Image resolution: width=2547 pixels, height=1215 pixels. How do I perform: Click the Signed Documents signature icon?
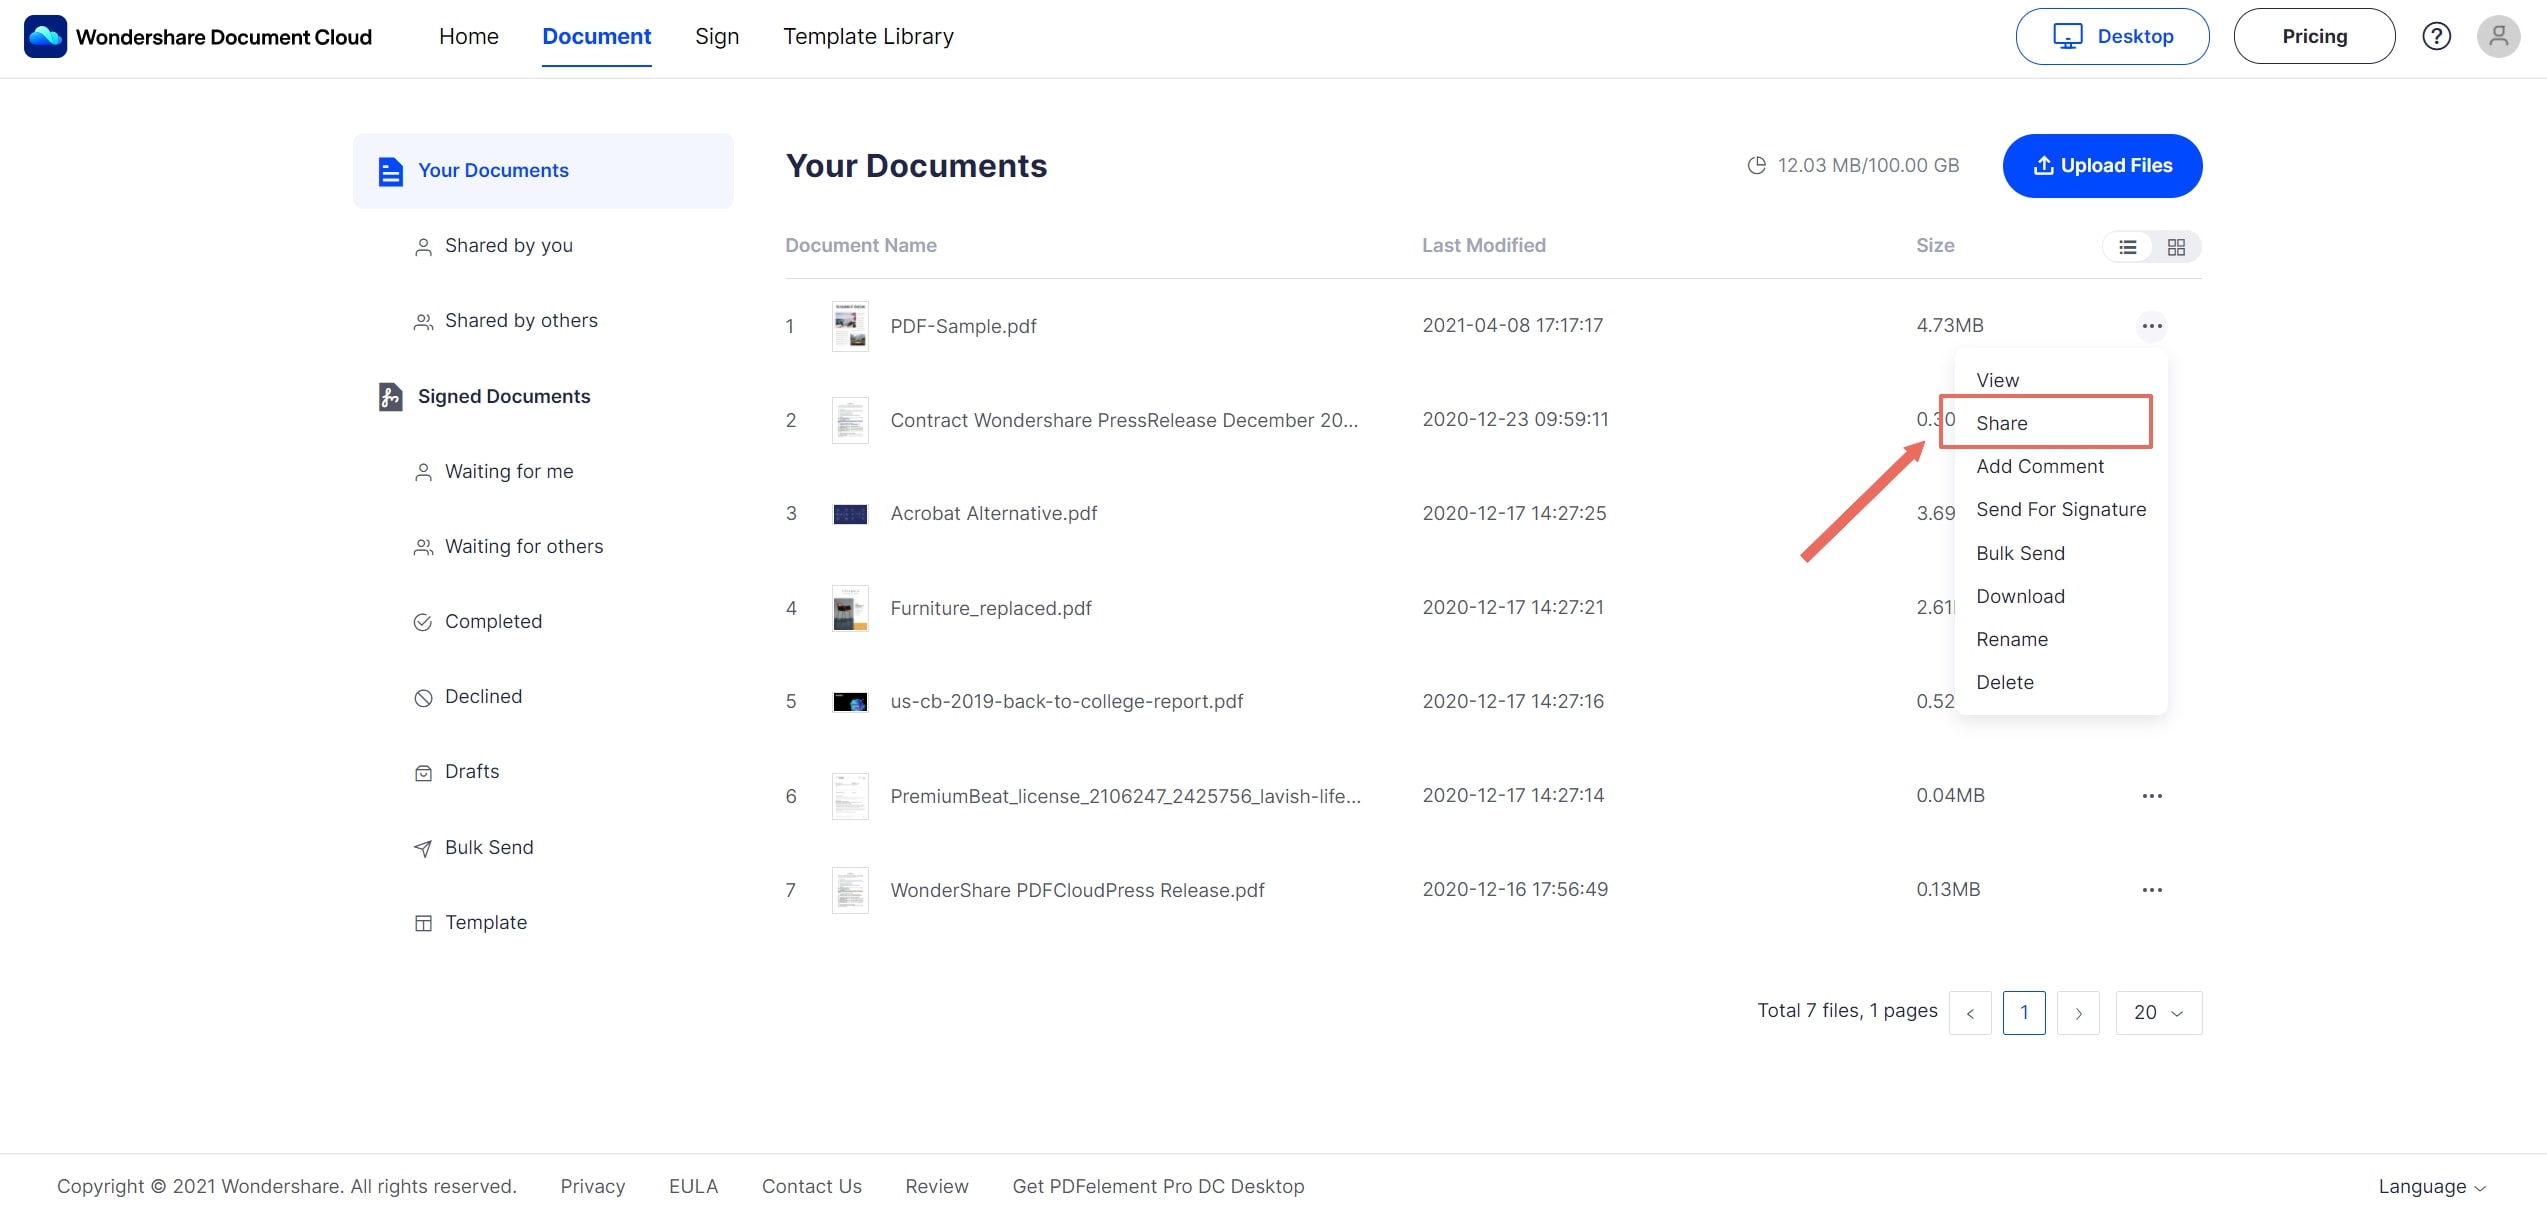click(x=390, y=397)
